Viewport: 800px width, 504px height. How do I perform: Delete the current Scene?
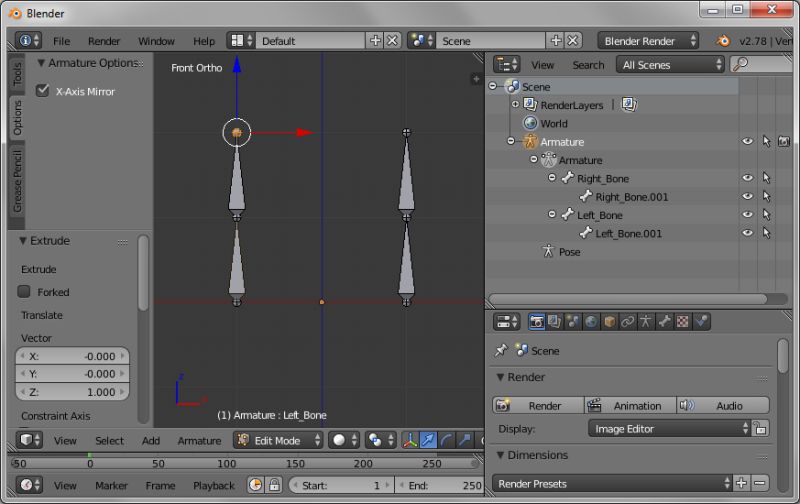pos(573,41)
